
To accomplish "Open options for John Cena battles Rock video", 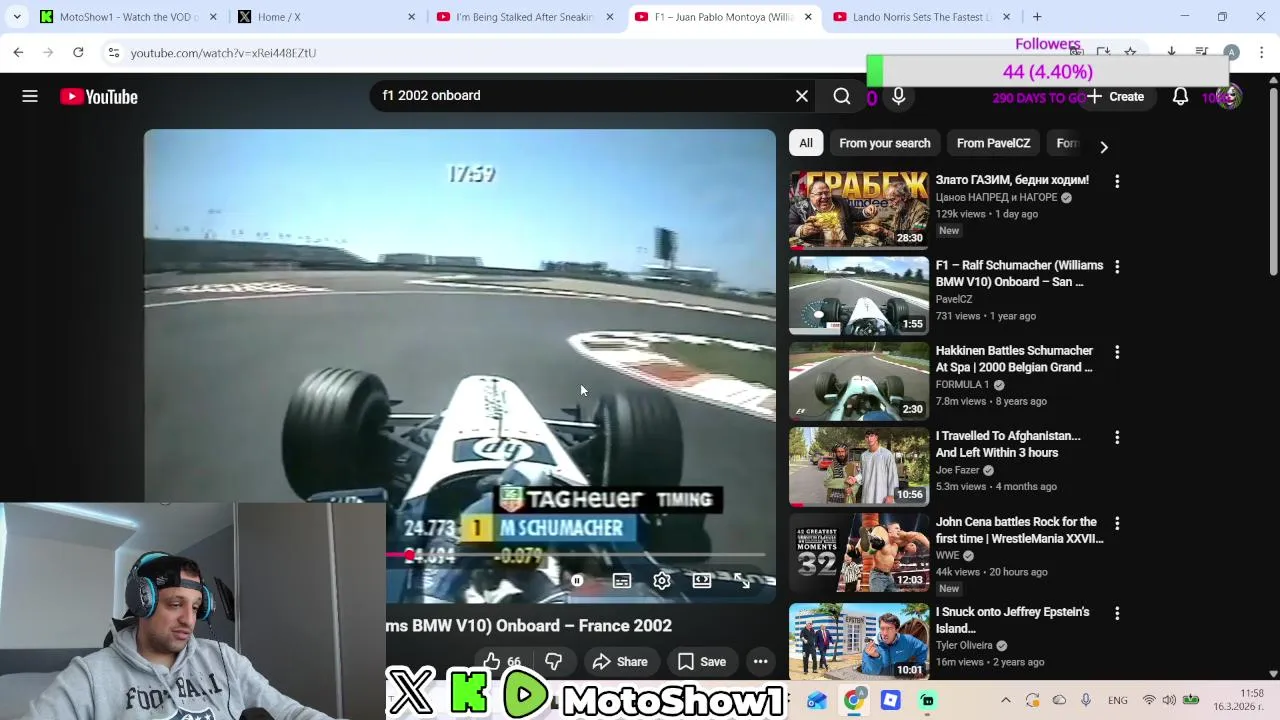I will [x=1117, y=523].
